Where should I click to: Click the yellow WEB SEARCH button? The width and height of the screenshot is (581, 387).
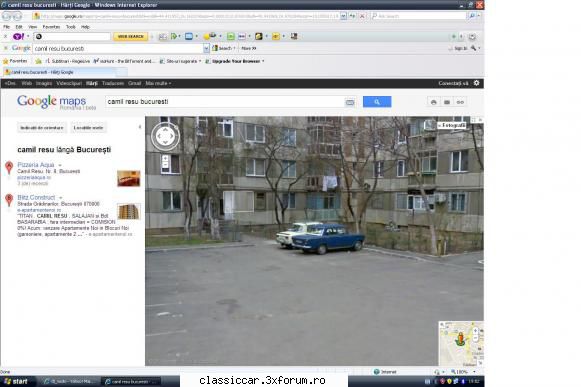tap(130, 36)
